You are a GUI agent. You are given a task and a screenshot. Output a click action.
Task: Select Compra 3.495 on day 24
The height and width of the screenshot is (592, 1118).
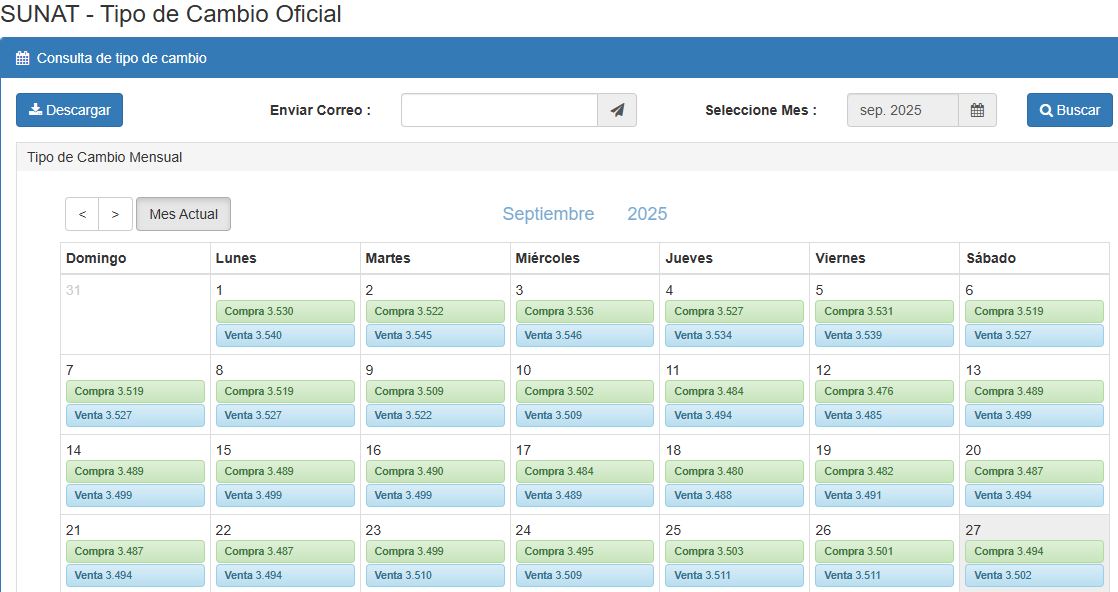click(x=585, y=551)
